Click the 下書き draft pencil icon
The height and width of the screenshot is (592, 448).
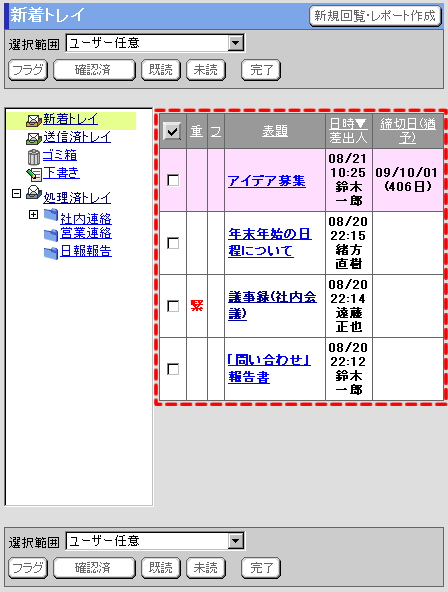click(x=34, y=174)
